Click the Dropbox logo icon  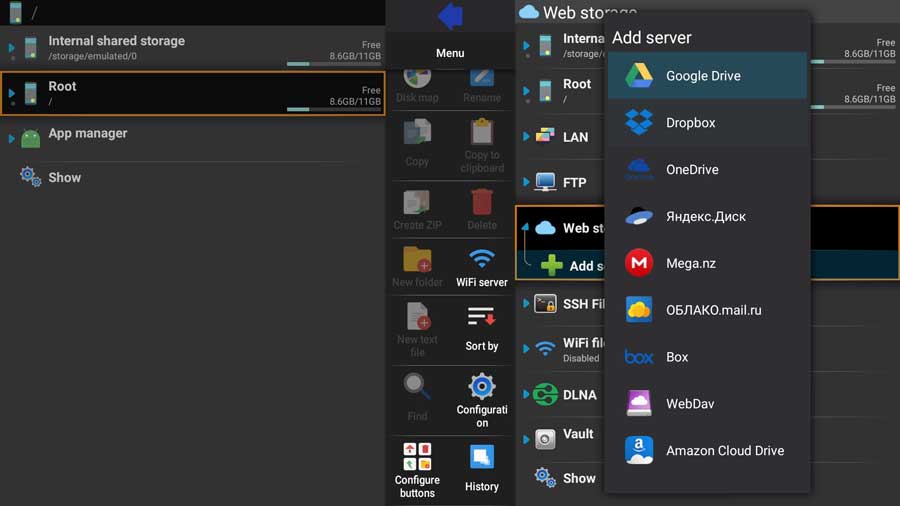tap(638, 122)
